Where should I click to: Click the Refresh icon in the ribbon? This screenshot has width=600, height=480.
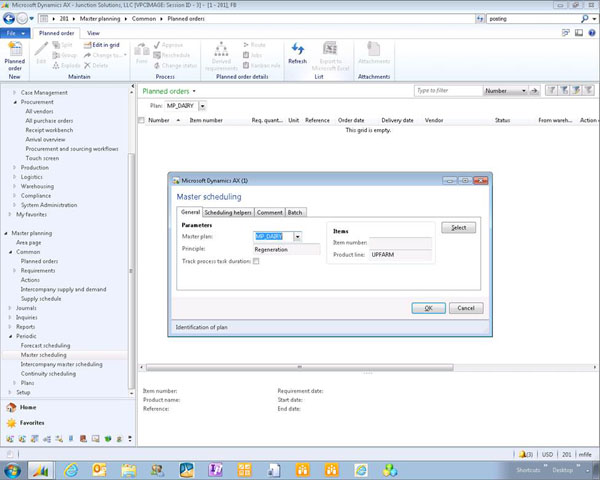(x=297, y=49)
